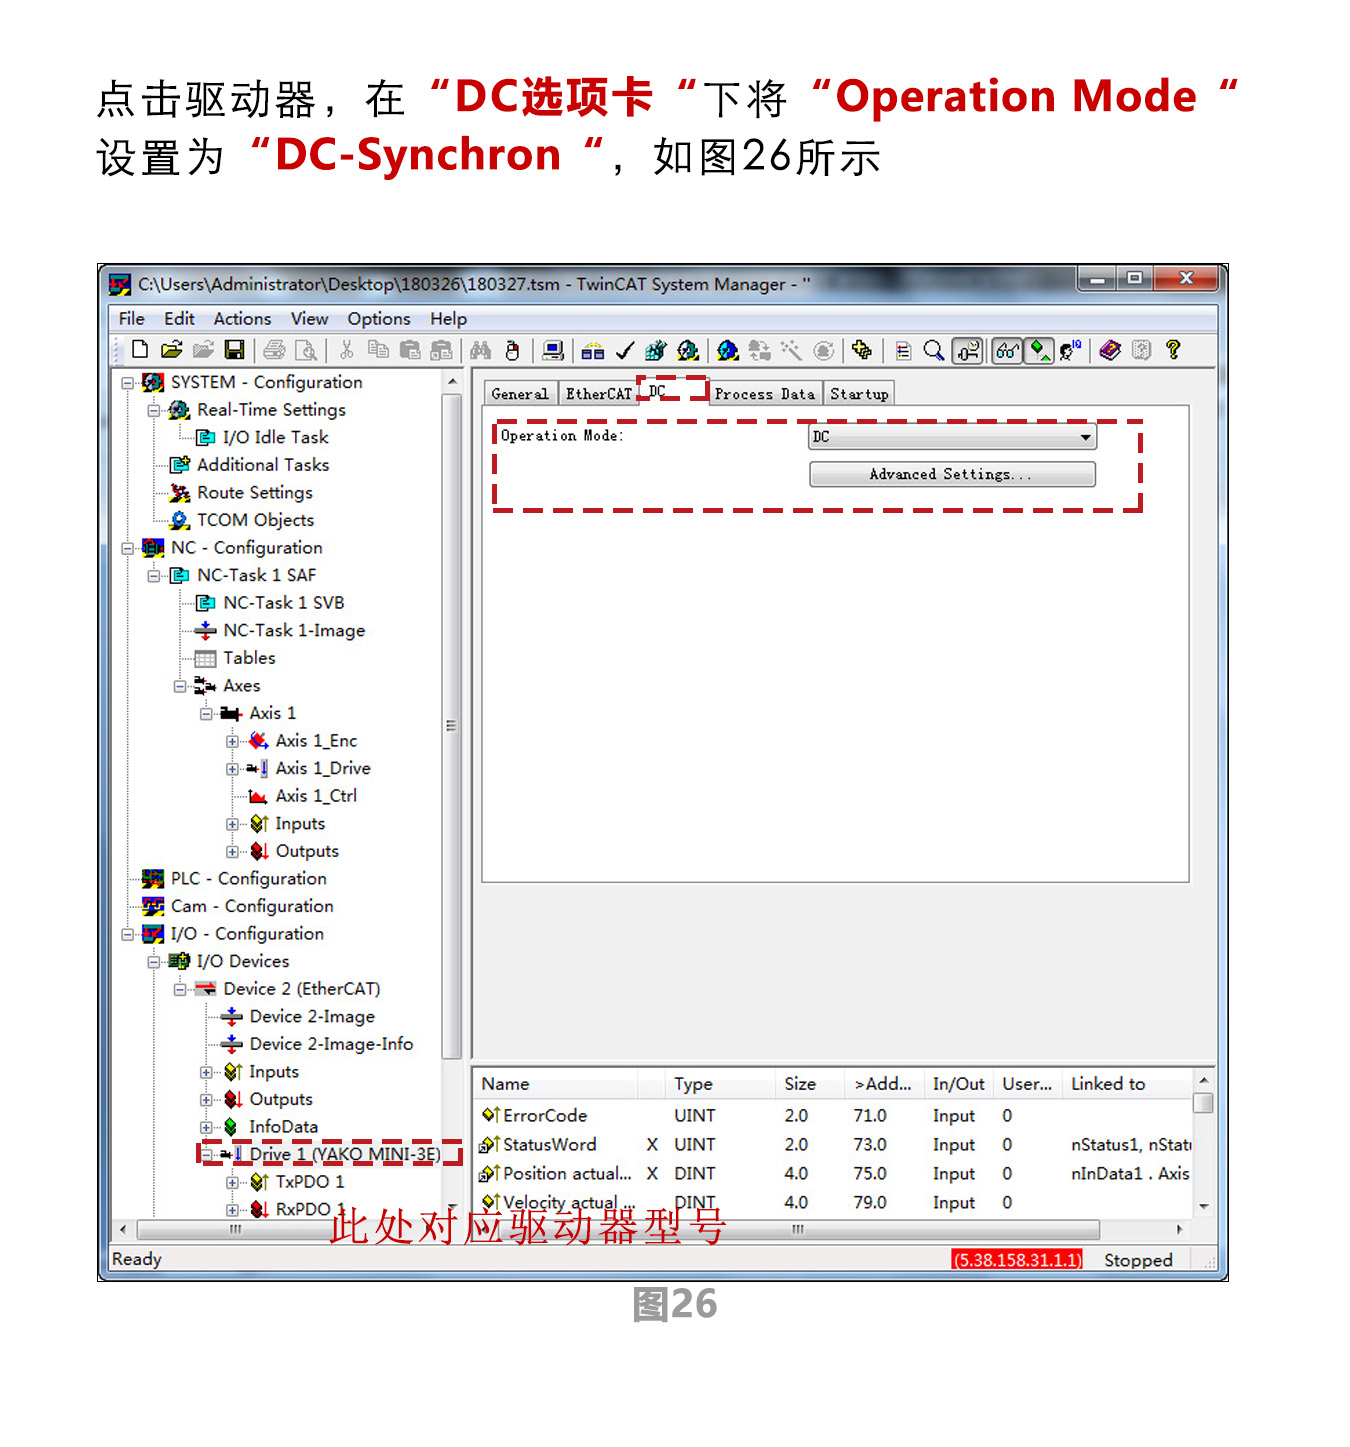Toggle the Show Online Data glasses icon

[1007, 351]
